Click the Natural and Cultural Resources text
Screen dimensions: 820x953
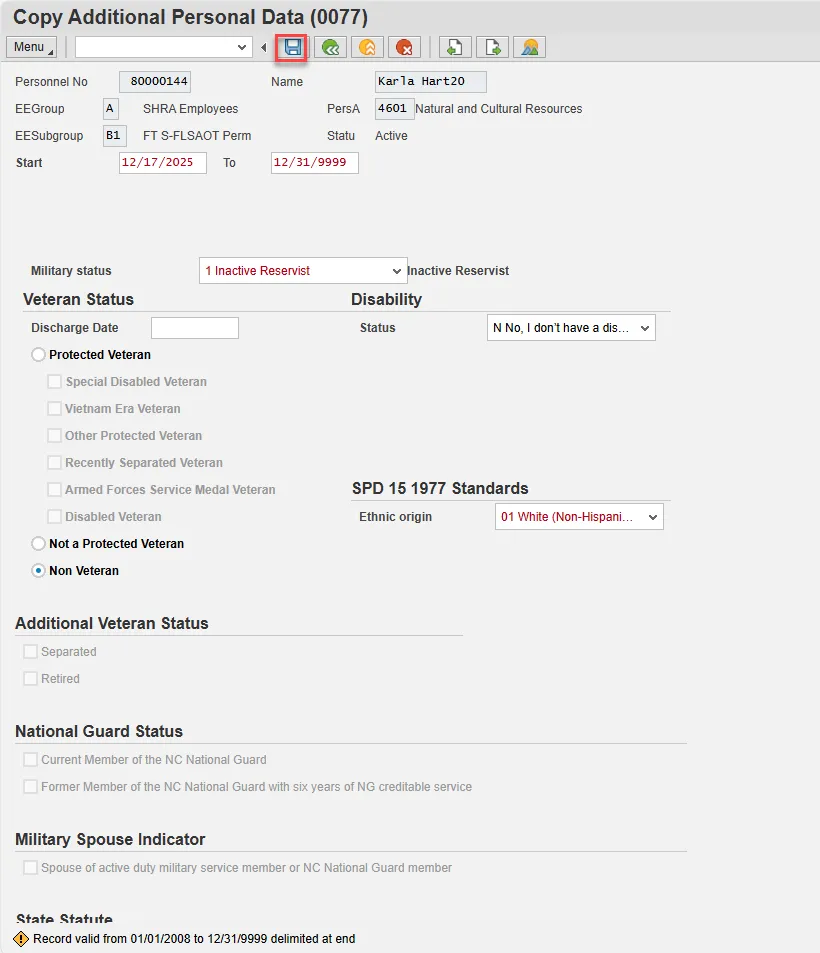(x=498, y=109)
